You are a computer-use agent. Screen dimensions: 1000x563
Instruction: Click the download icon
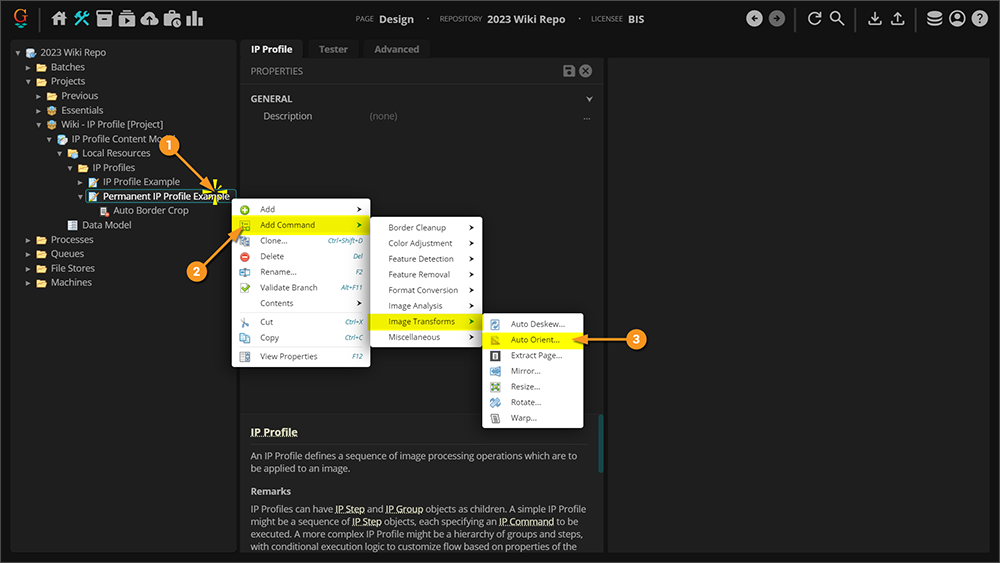coord(875,18)
